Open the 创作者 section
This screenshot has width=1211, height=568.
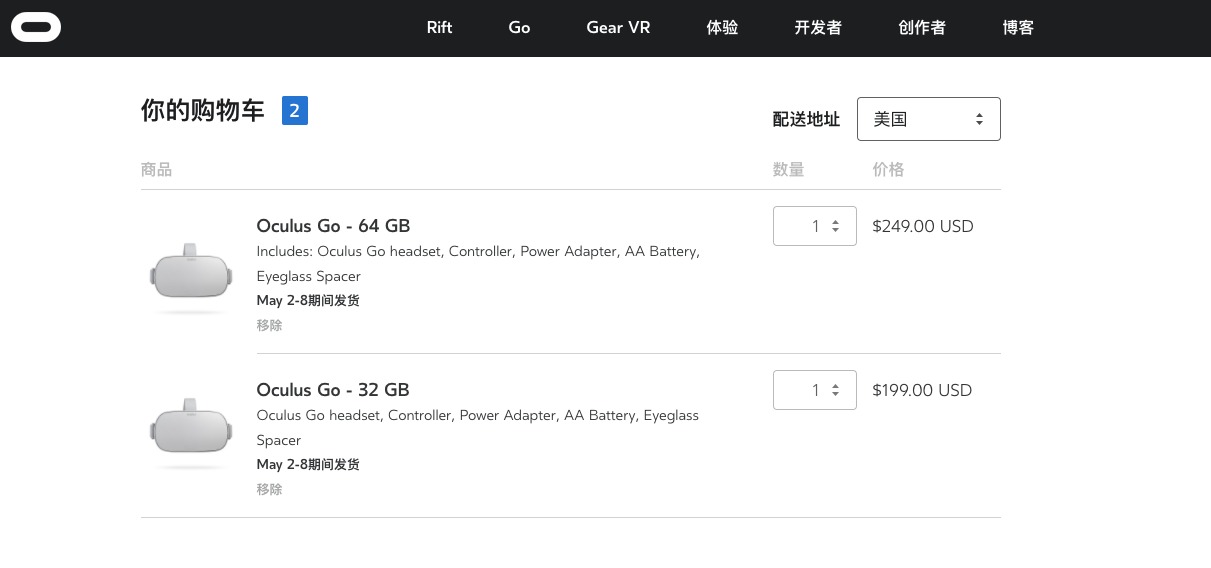922,28
